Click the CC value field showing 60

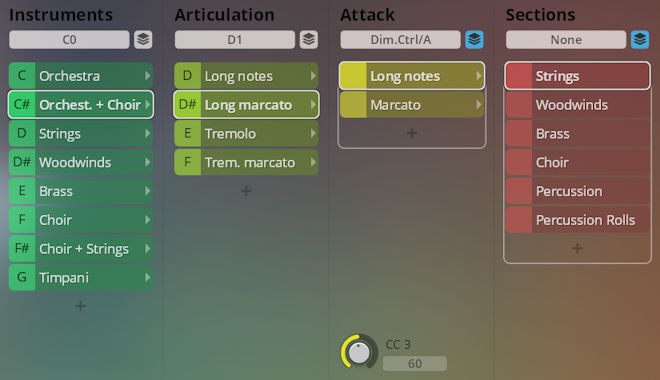[x=415, y=363]
